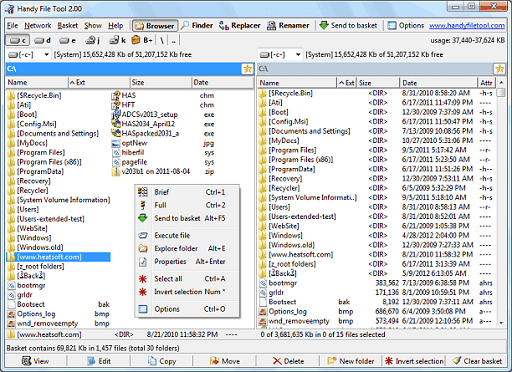The height and width of the screenshot is (372, 512).
Task: Click the View button at bottom
Action: pyautogui.click(x=36, y=361)
